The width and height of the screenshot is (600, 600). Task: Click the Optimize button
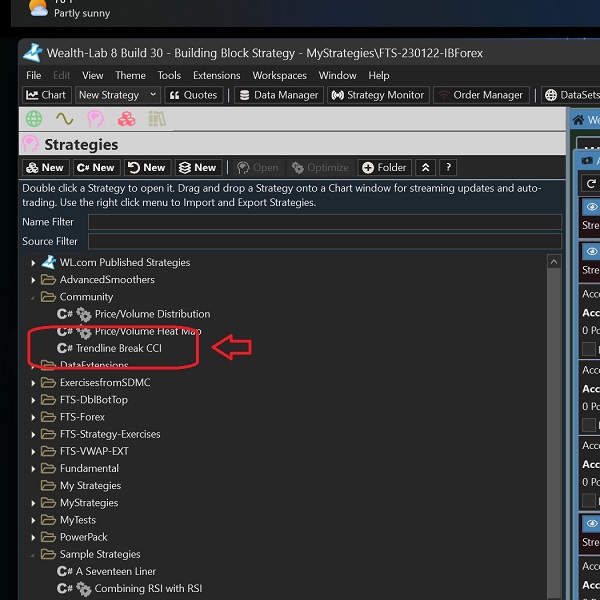click(x=321, y=168)
